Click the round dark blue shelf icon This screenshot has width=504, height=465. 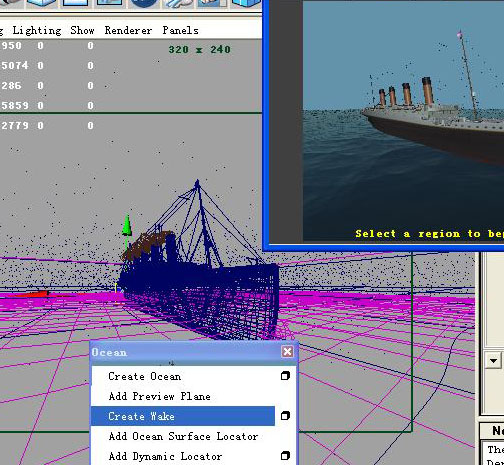[x=144, y=3]
